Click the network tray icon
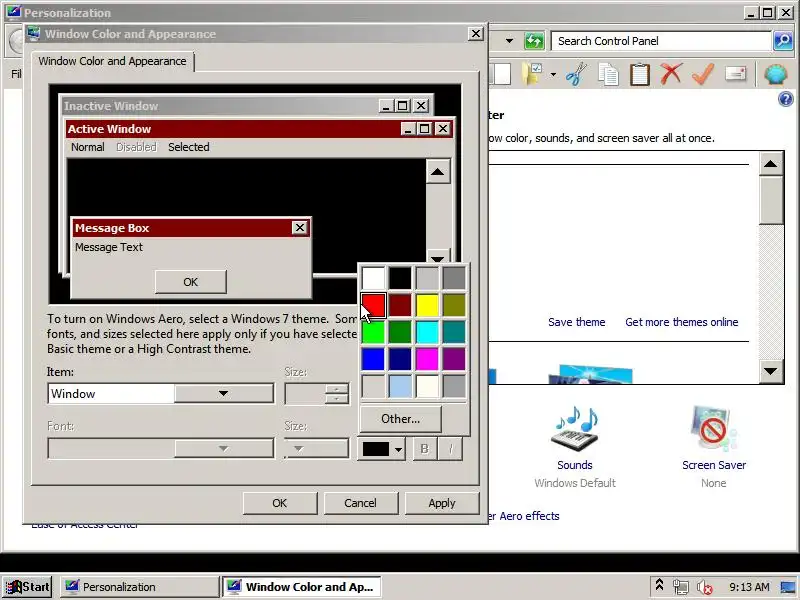Viewport: 800px width, 600px height. click(681, 587)
